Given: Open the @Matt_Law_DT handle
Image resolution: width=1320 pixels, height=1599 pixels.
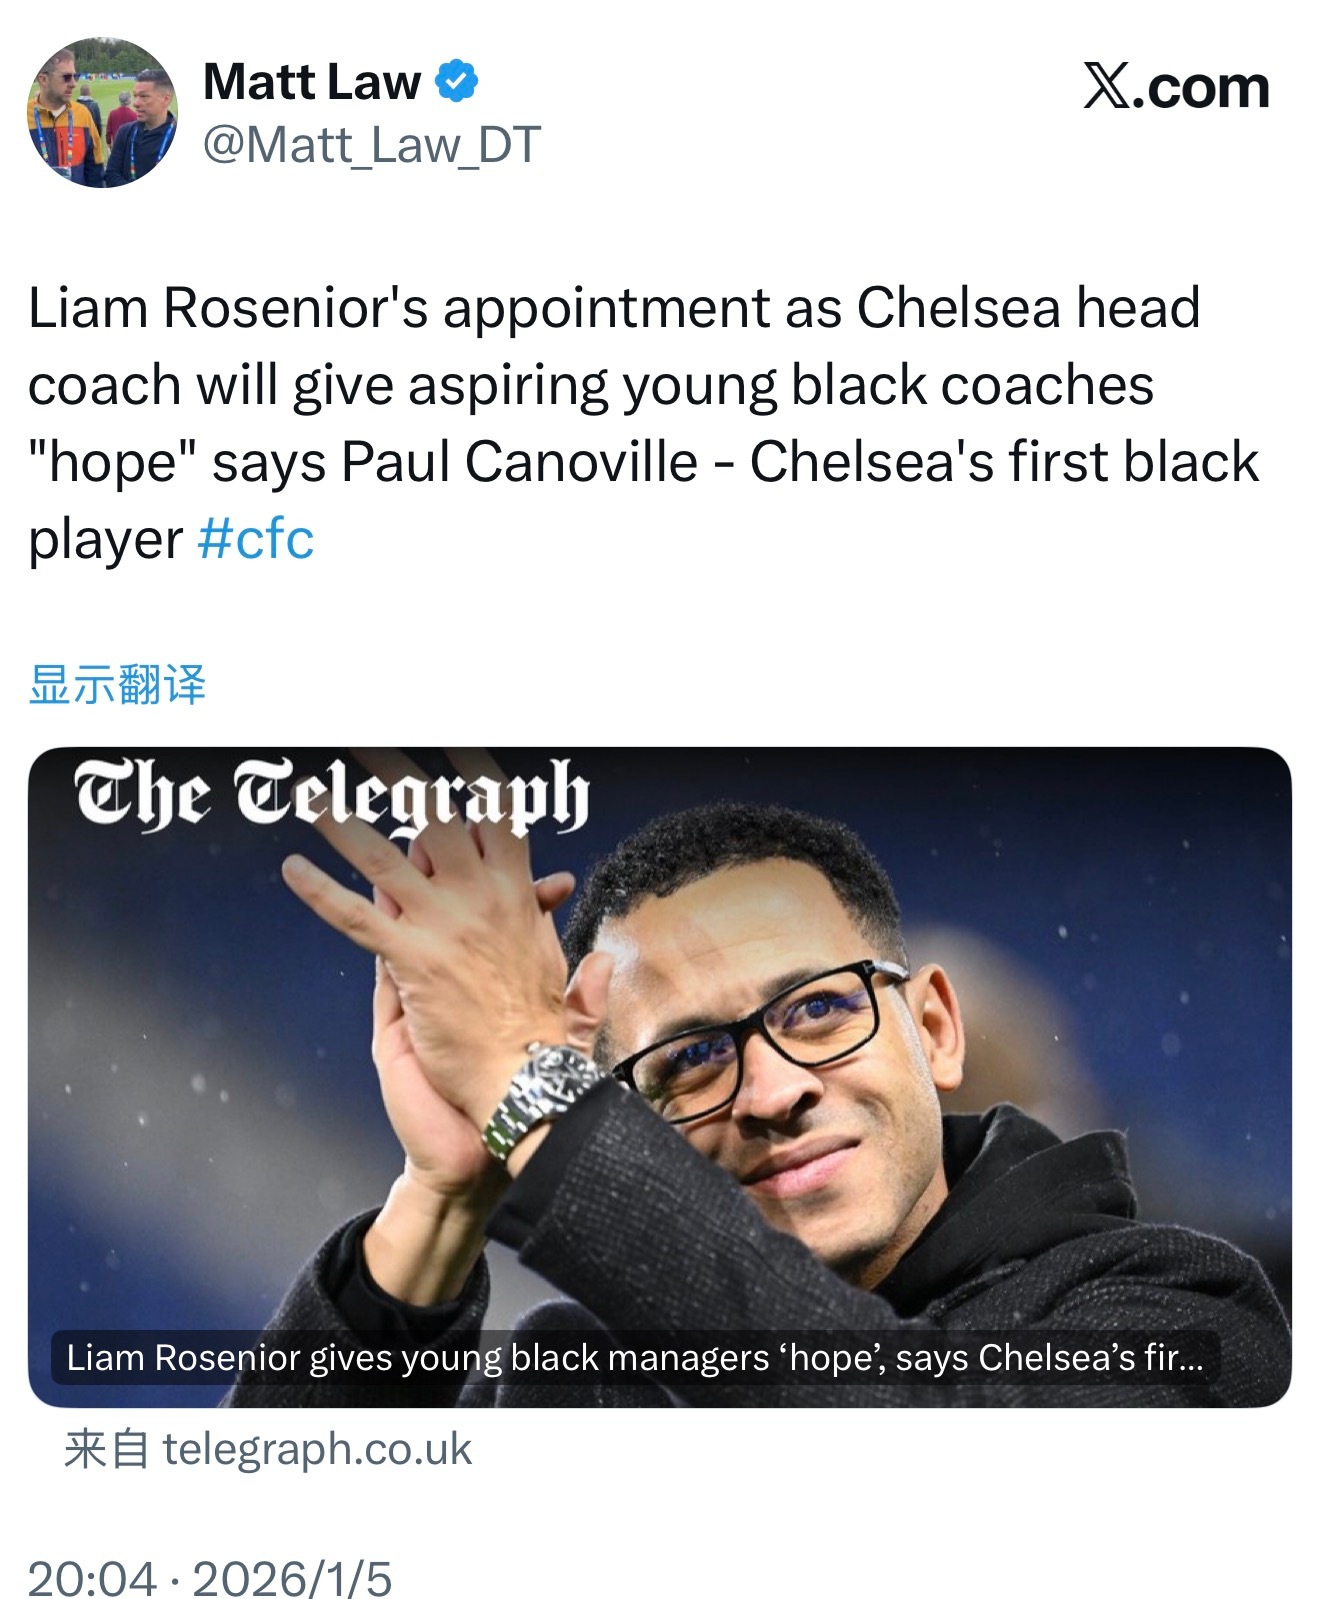Looking at the screenshot, I should coord(371,145).
